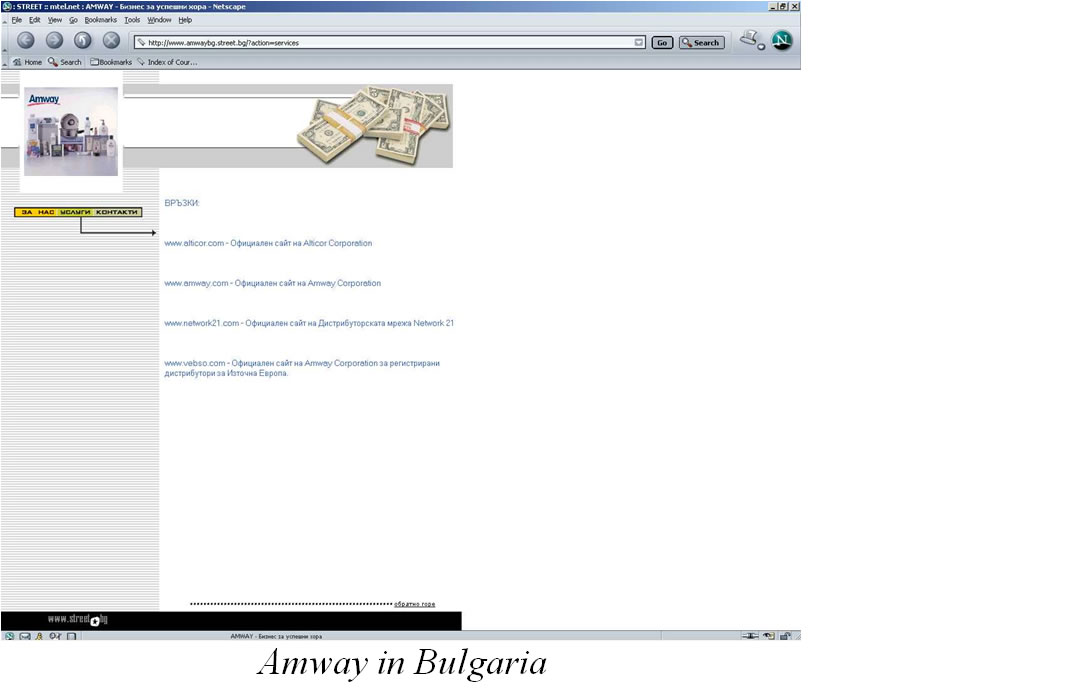Open the www.network21.com link
This screenshot has width=1090, height=689.
202,324
